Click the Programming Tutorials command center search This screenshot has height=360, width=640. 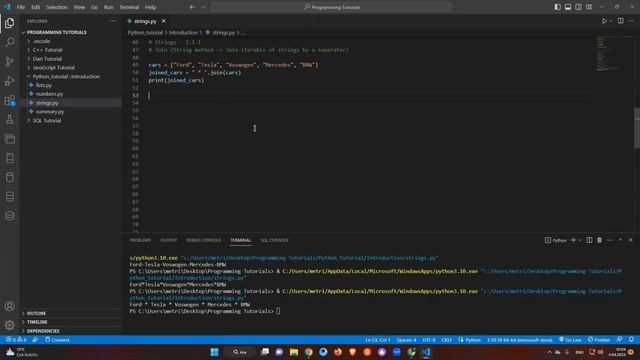332,7
